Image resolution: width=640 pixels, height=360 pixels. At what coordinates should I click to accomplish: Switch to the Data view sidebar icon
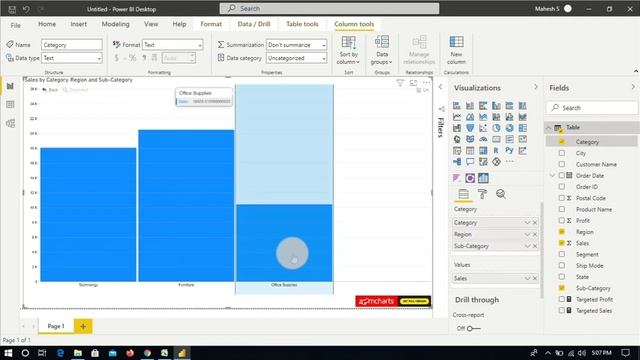(x=10, y=104)
